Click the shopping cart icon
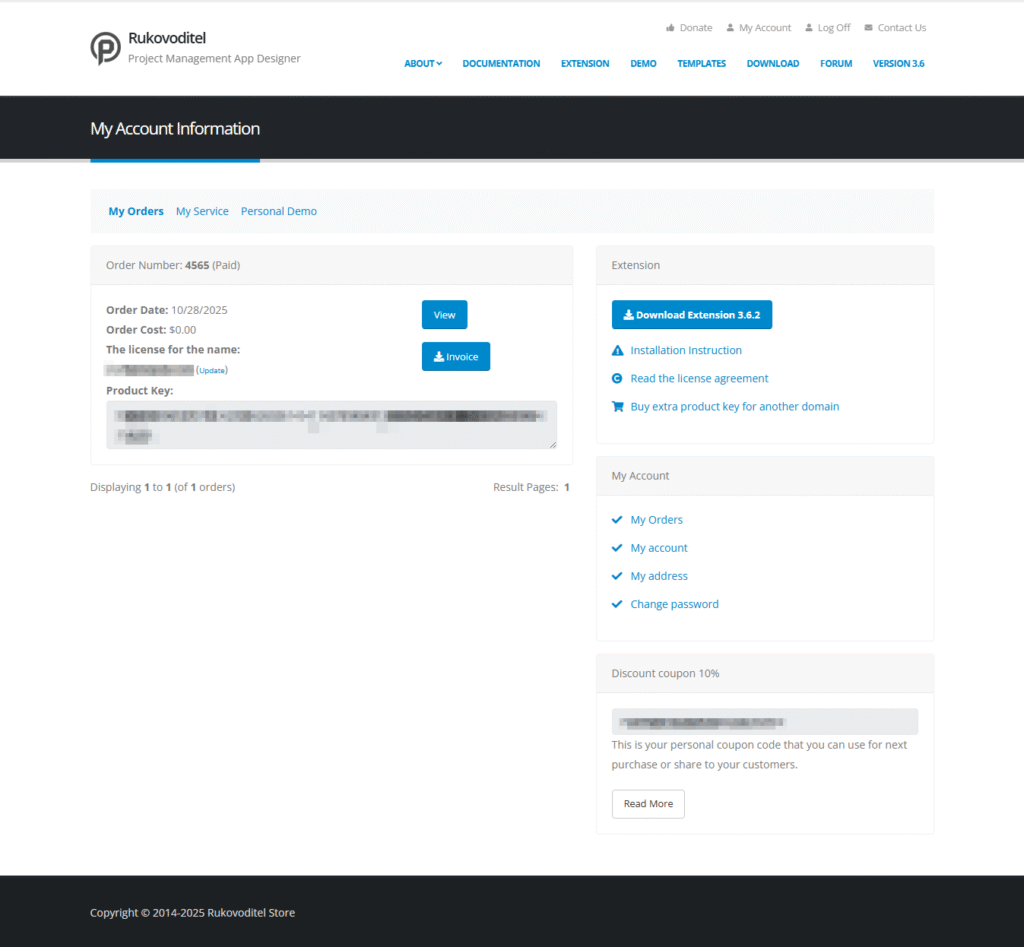The height and width of the screenshot is (947, 1024). pyautogui.click(x=617, y=407)
